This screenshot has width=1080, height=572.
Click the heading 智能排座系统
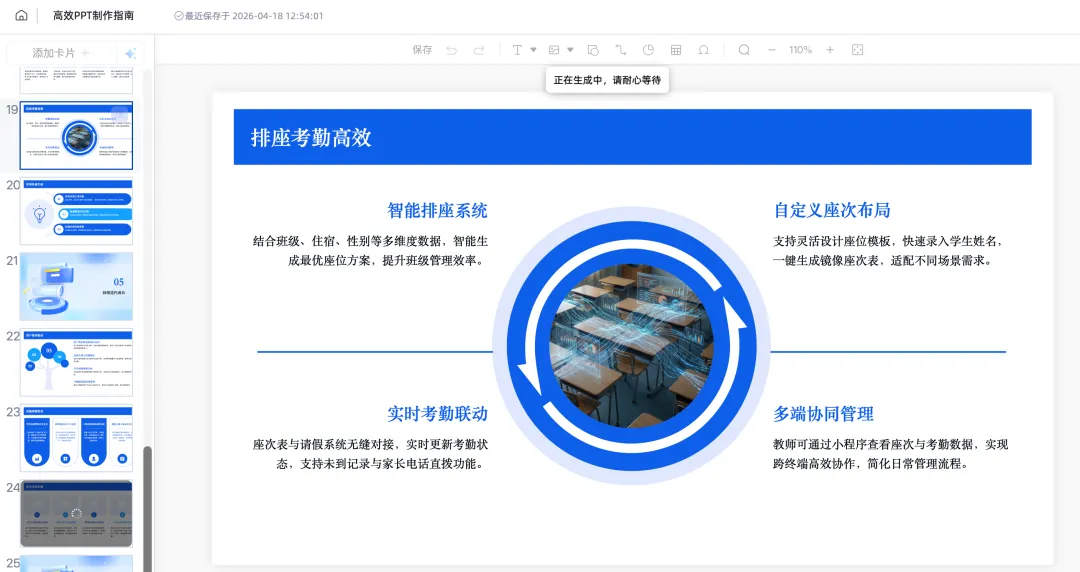click(437, 210)
